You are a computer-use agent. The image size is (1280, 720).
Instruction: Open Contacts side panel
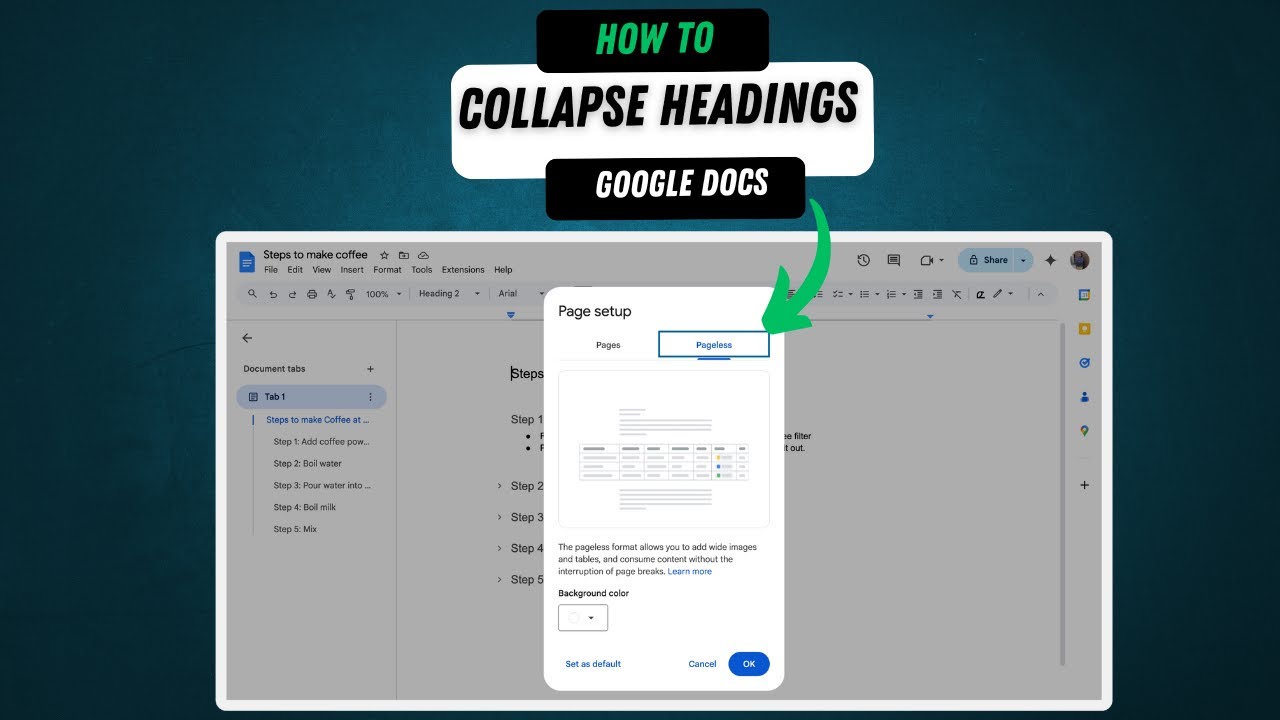[1084, 397]
